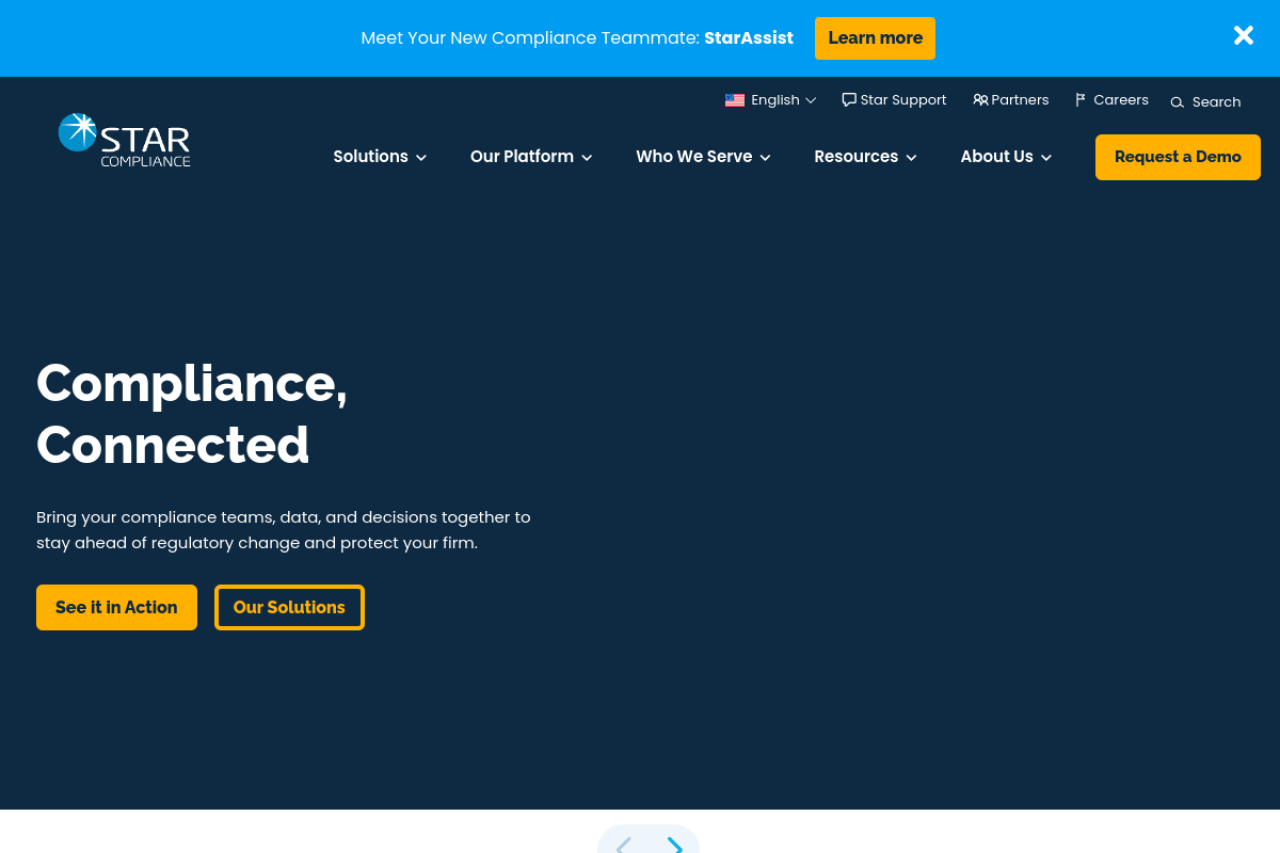The width and height of the screenshot is (1280, 853).
Task: Click the US flag language icon
Action: pos(735,100)
